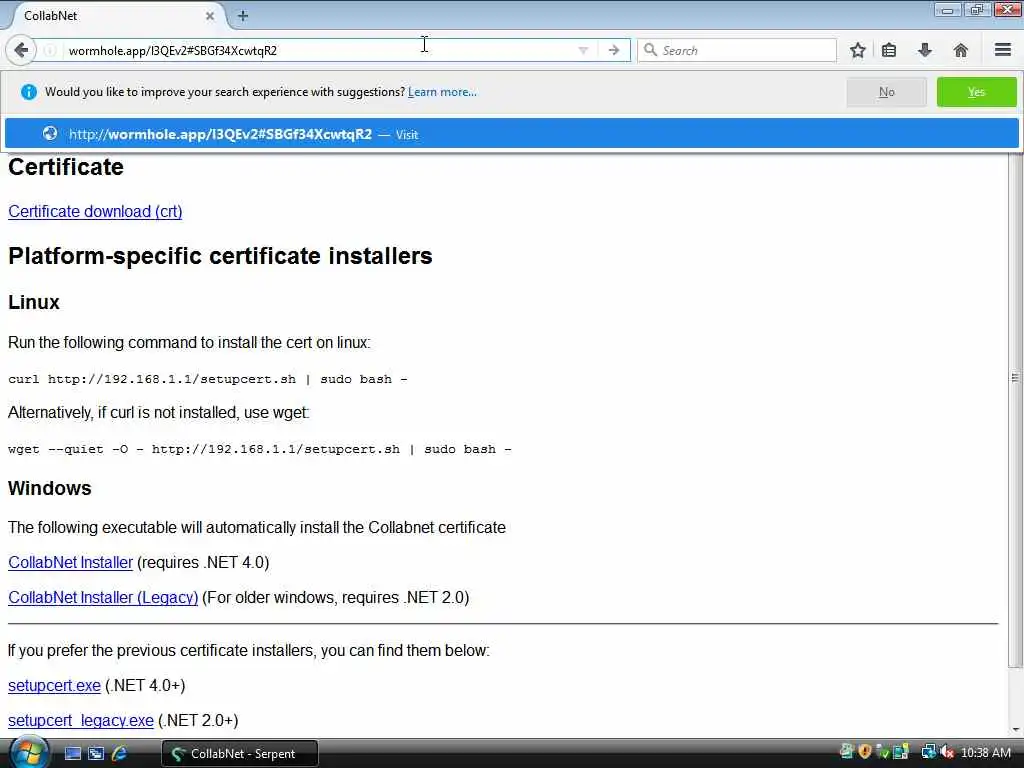Launch Internet Explorer from quick launch
The height and width of the screenshot is (768, 1024).
[x=120, y=754]
